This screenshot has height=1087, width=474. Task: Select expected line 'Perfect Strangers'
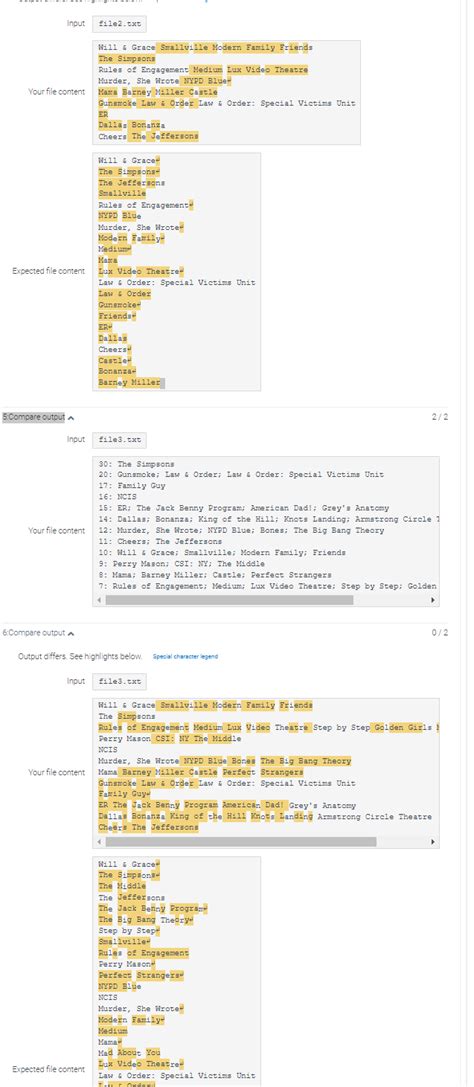141,975
